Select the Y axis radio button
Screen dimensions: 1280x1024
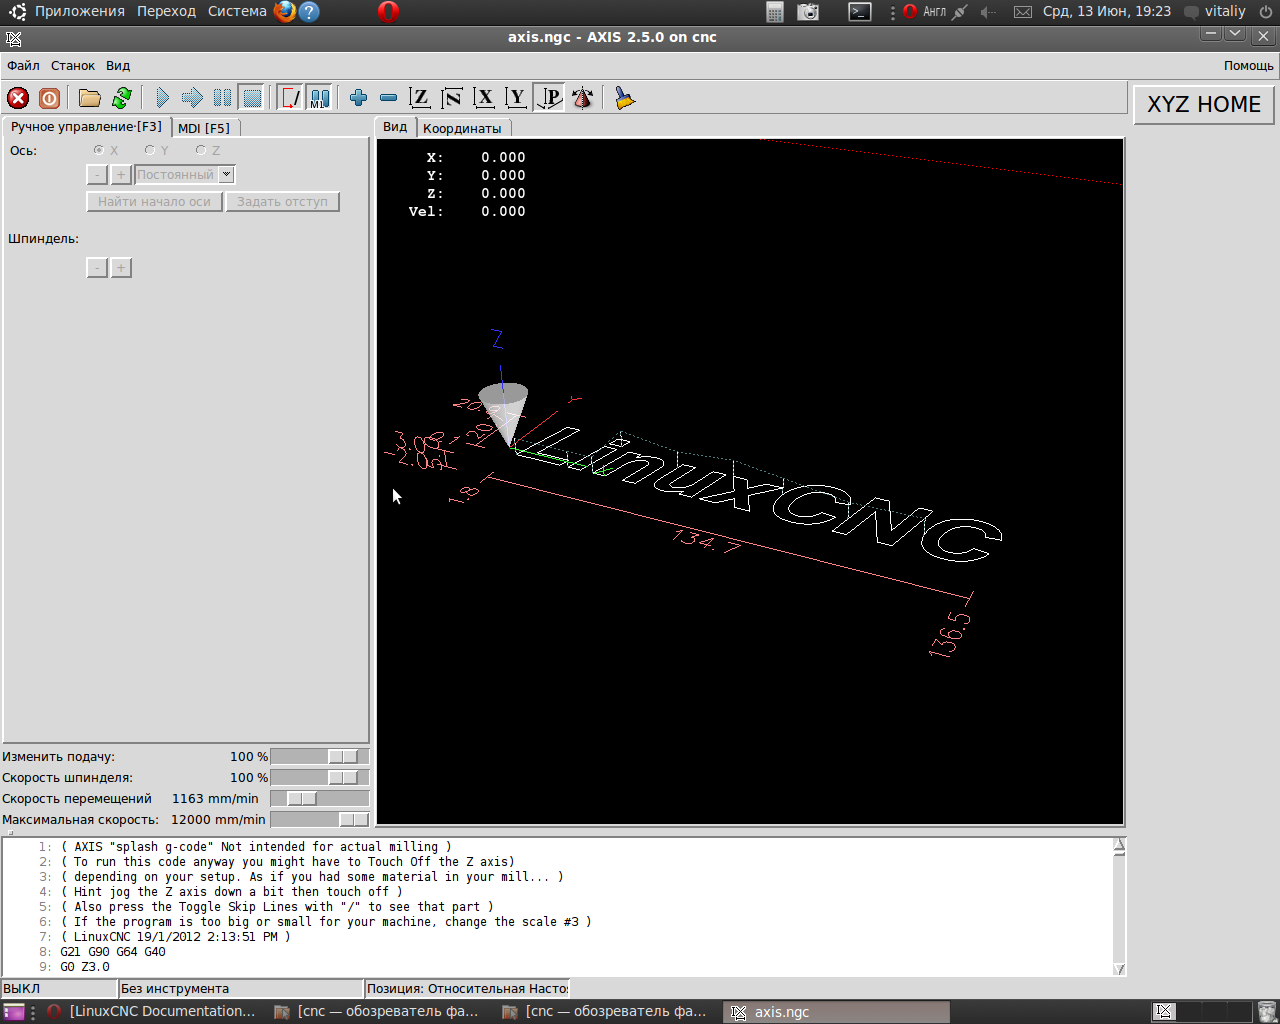coord(150,151)
